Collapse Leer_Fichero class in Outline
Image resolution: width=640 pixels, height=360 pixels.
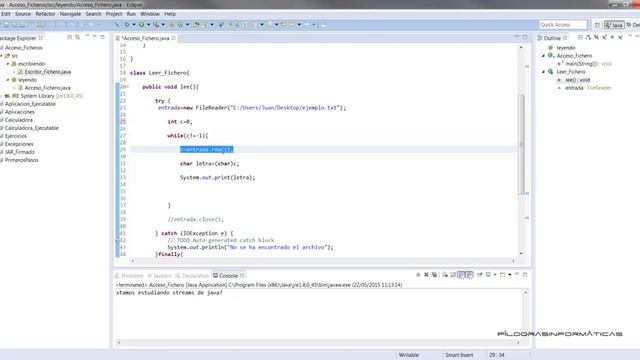(x=543, y=71)
